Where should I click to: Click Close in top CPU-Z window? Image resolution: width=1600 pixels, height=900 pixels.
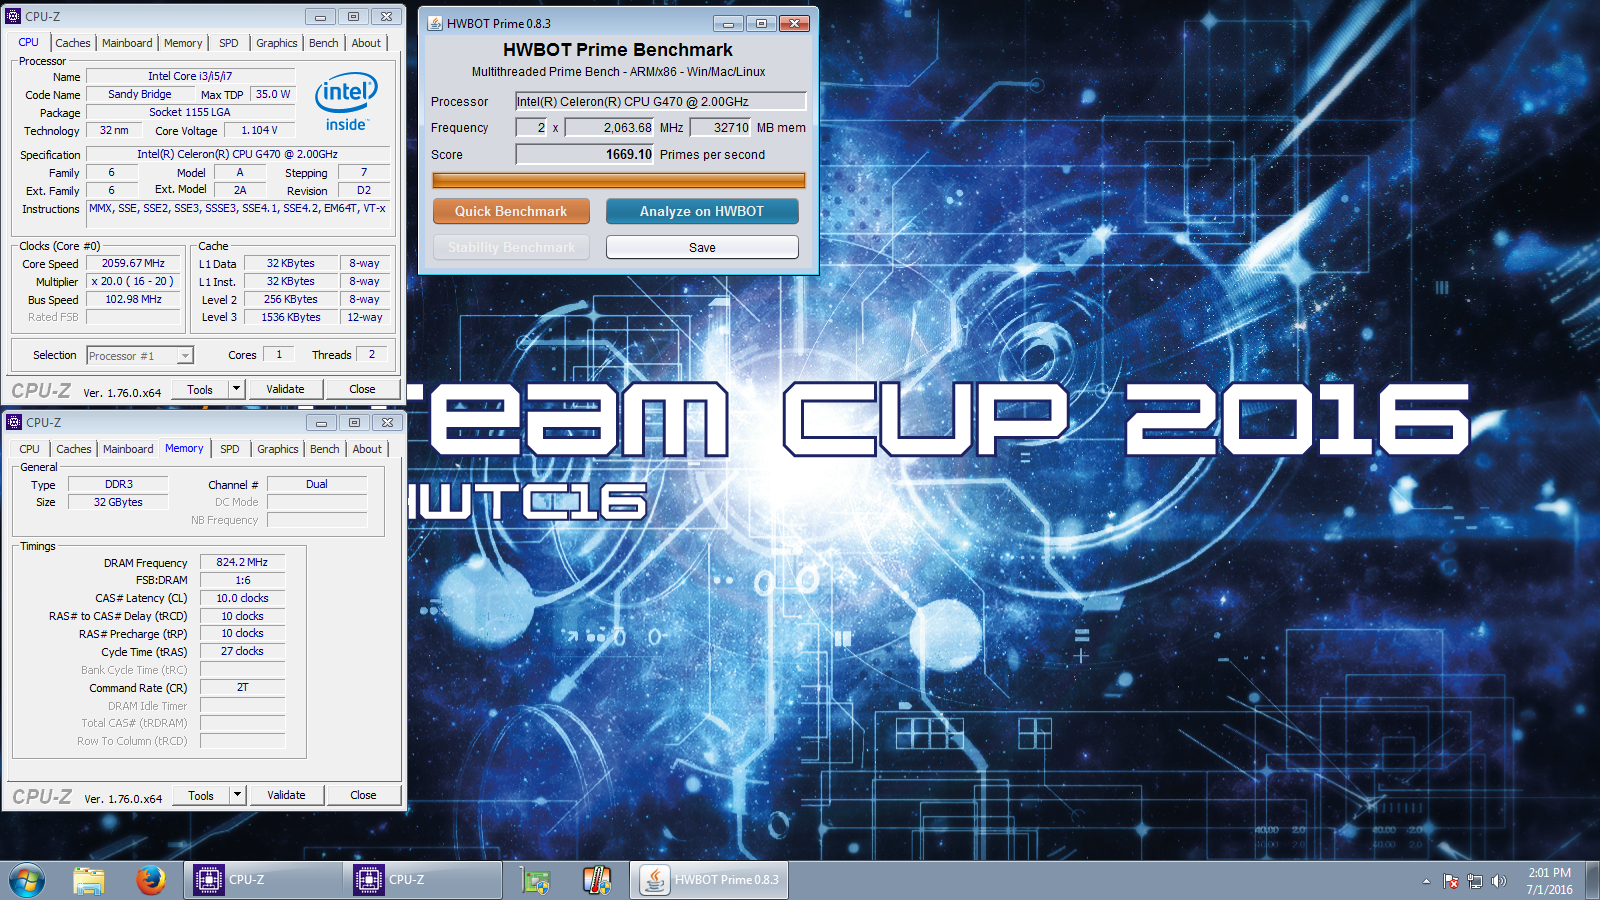tap(362, 389)
